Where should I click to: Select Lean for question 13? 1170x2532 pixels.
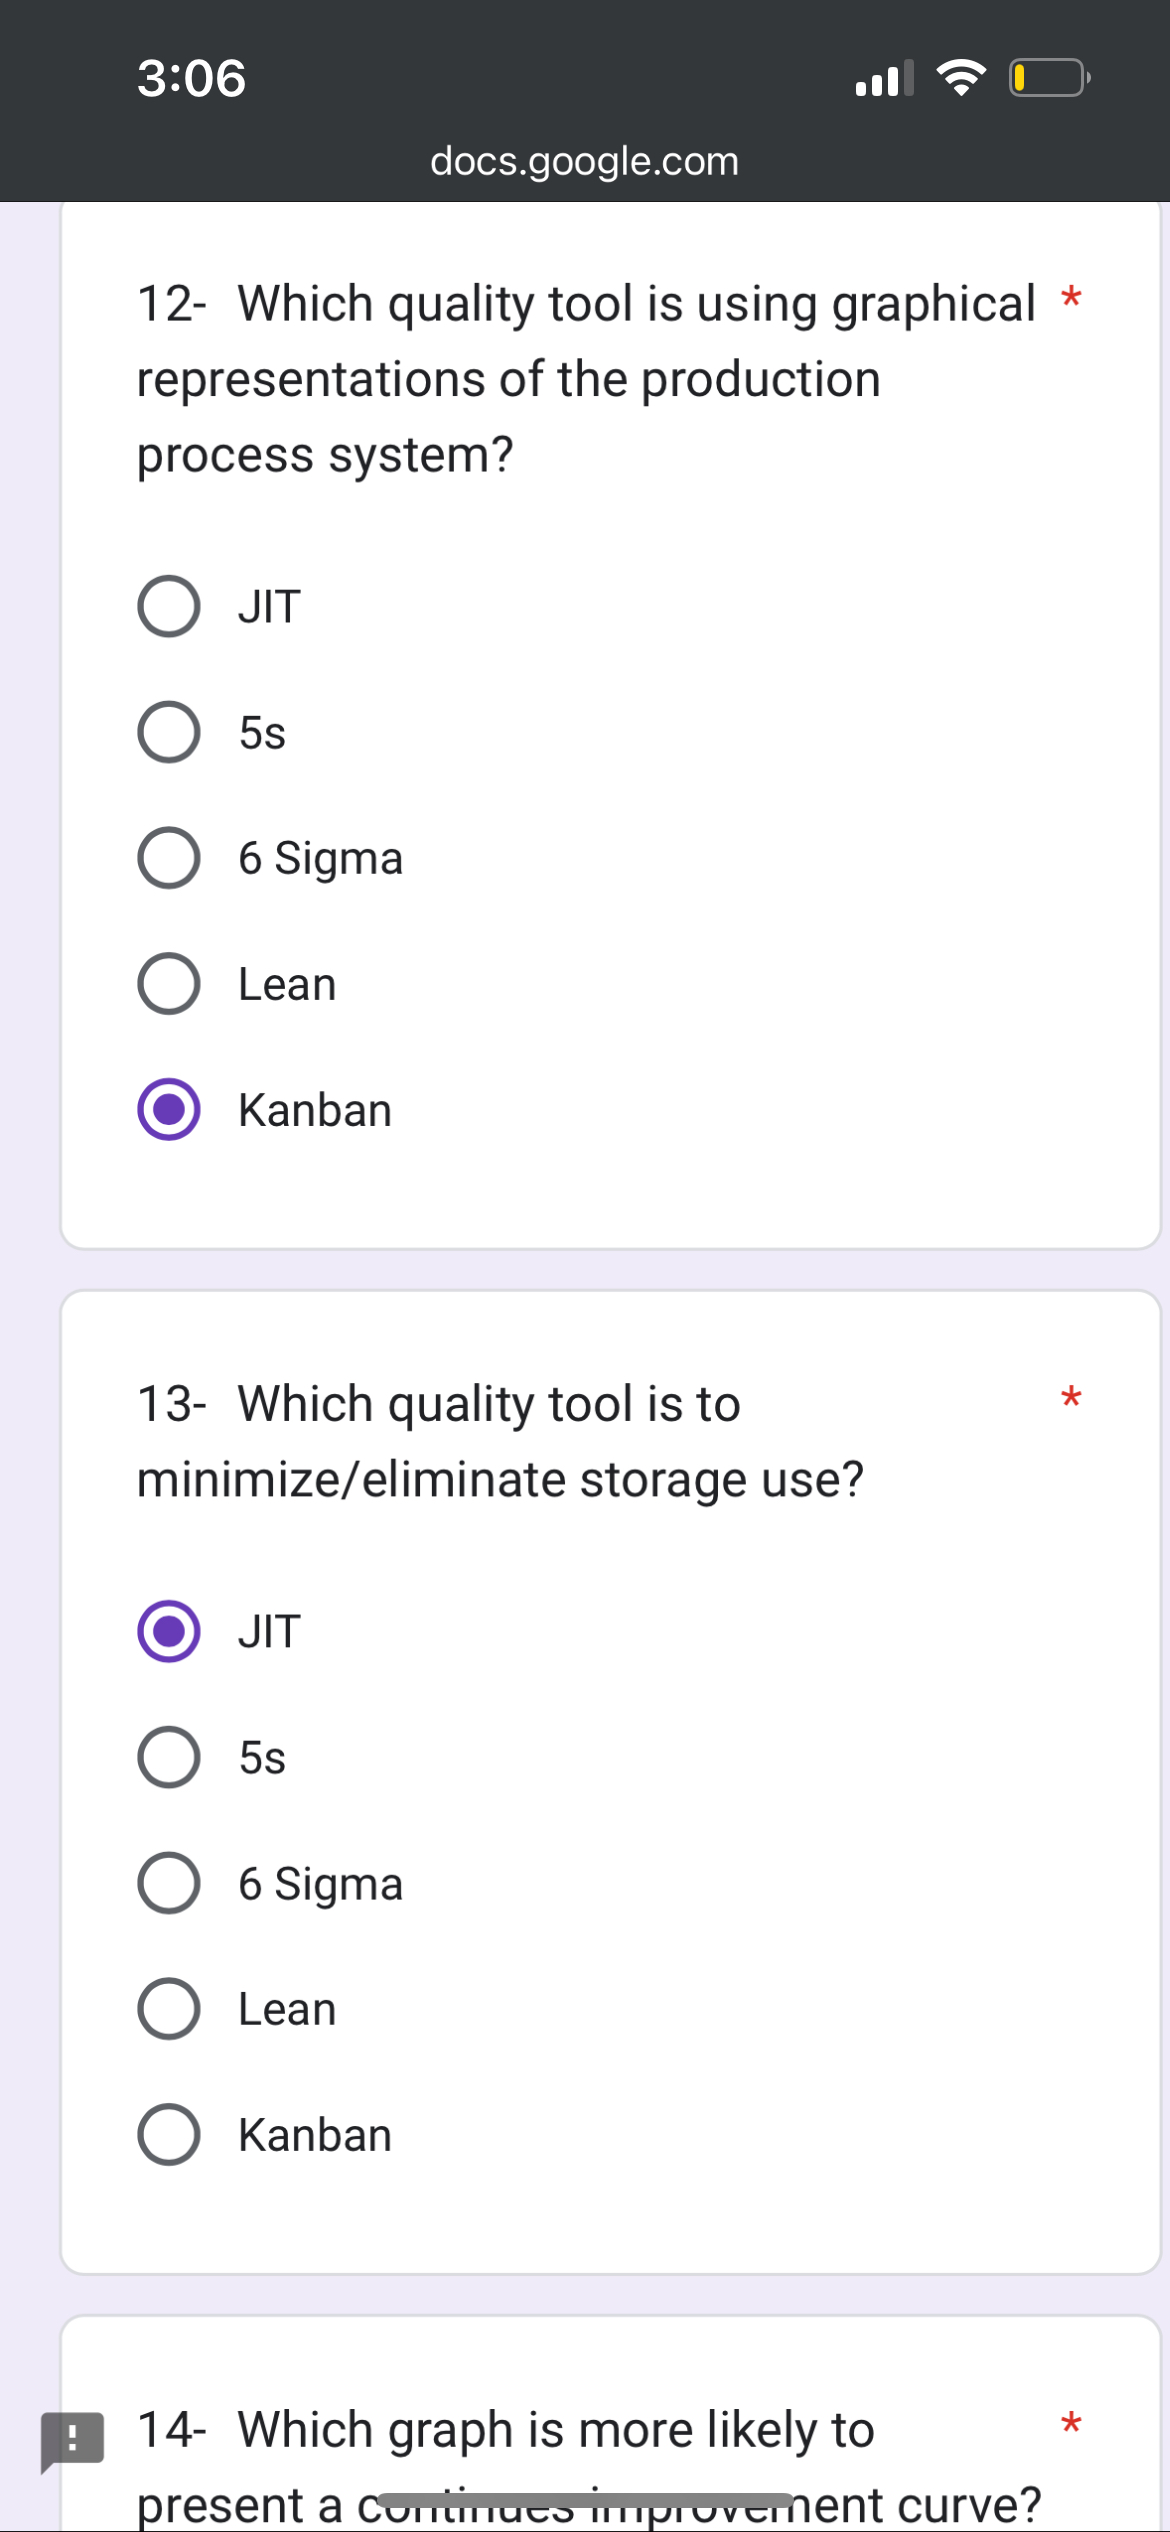[x=170, y=2009]
